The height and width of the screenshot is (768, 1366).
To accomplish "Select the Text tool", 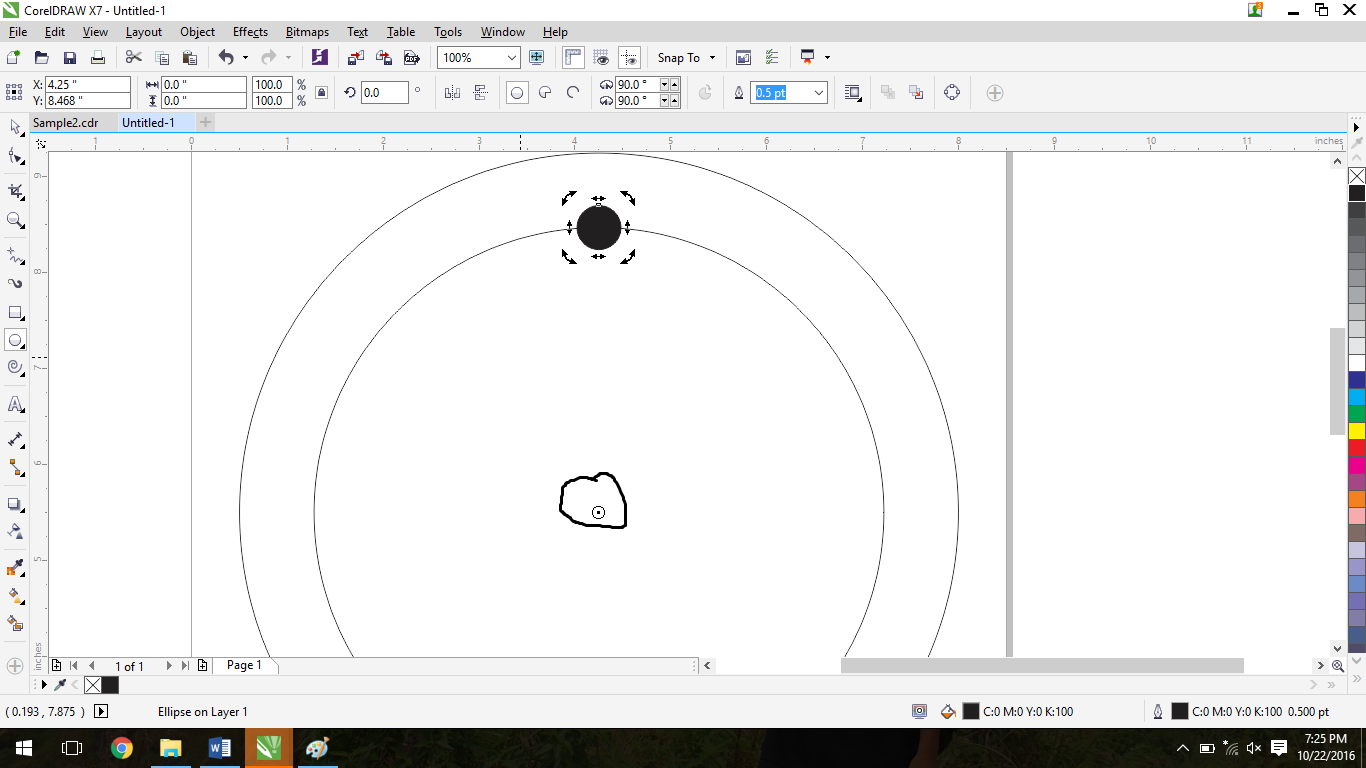I will 15,404.
